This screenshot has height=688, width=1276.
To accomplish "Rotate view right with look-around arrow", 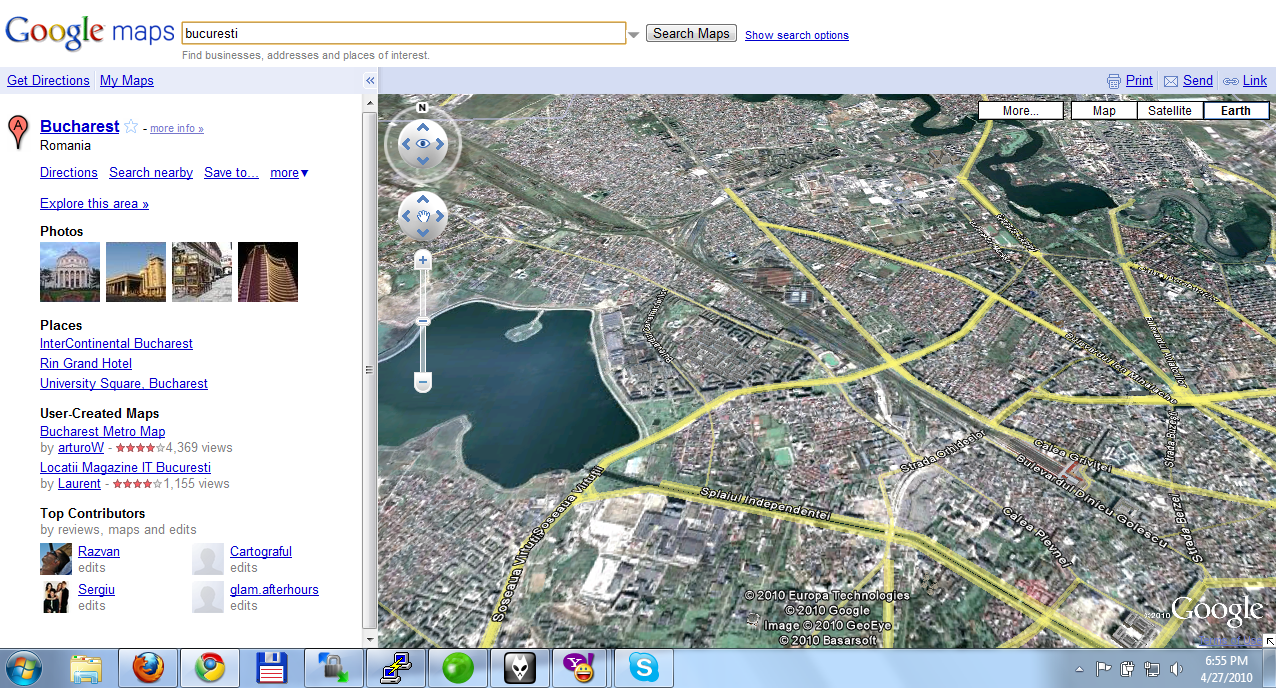I will click(440, 144).
